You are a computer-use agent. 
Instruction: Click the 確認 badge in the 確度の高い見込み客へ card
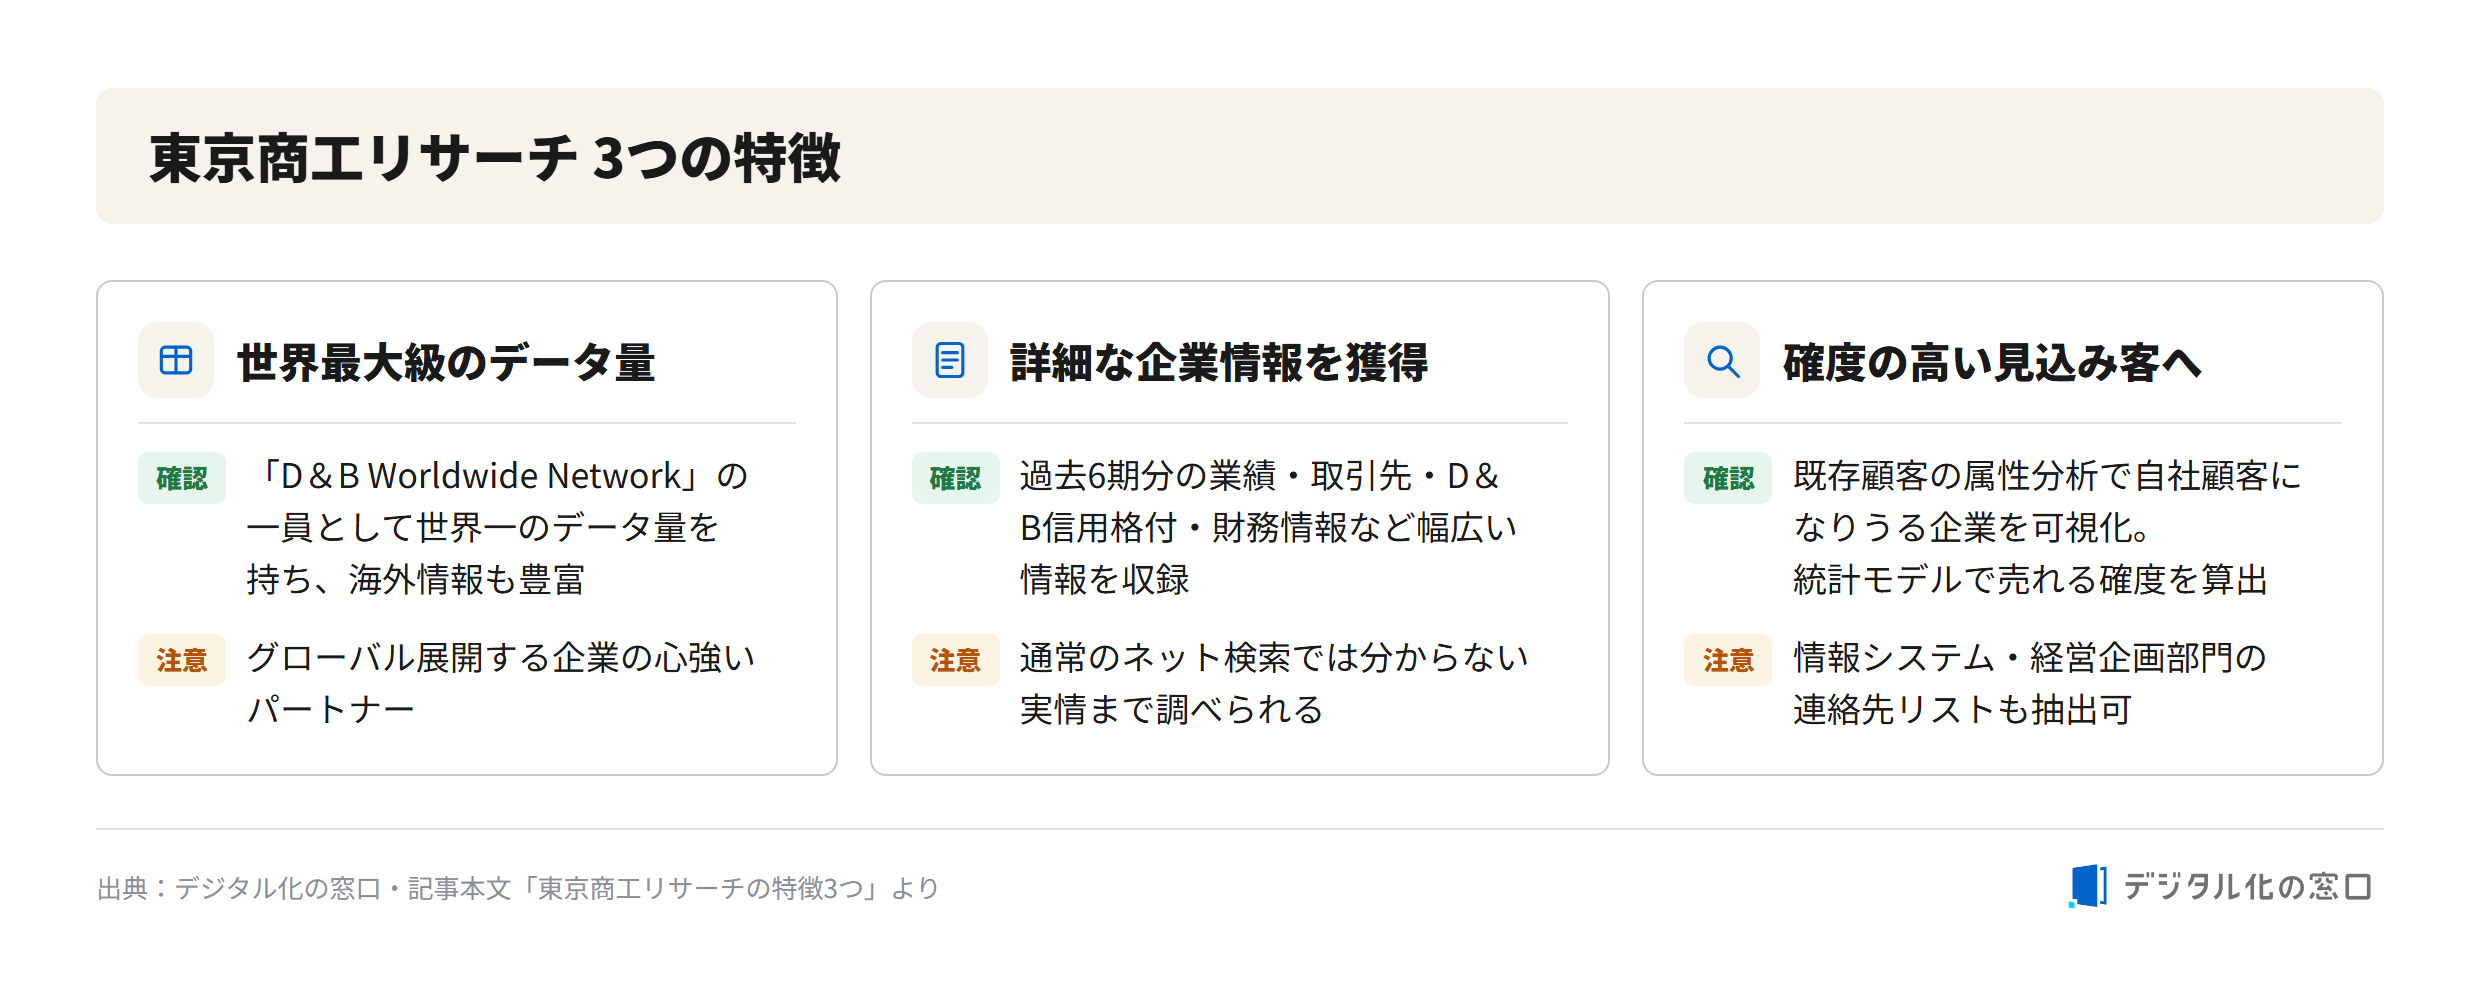(1728, 478)
